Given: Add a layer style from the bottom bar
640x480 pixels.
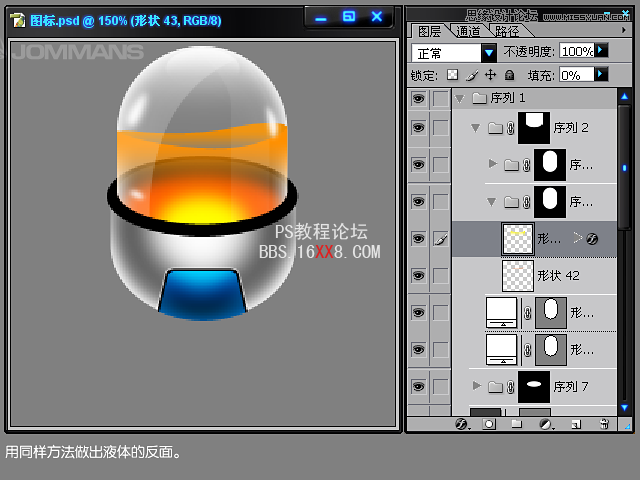Looking at the screenshot, I should coord(462,424).
